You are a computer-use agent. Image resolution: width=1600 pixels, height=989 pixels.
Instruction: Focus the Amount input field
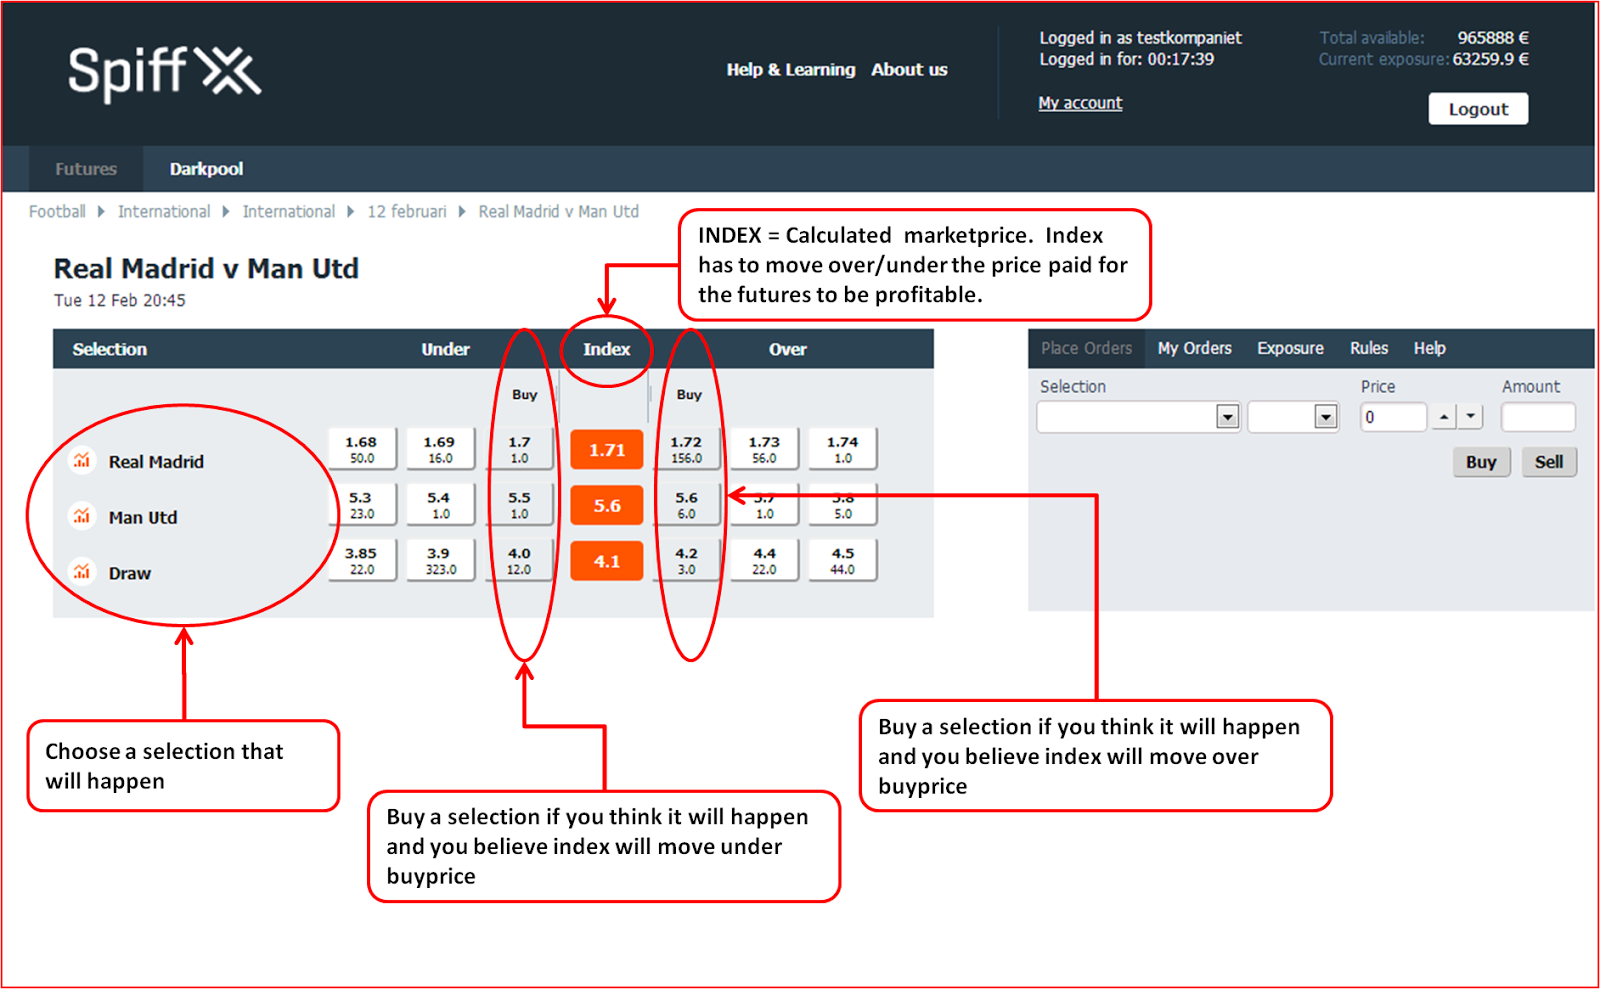1538,417
